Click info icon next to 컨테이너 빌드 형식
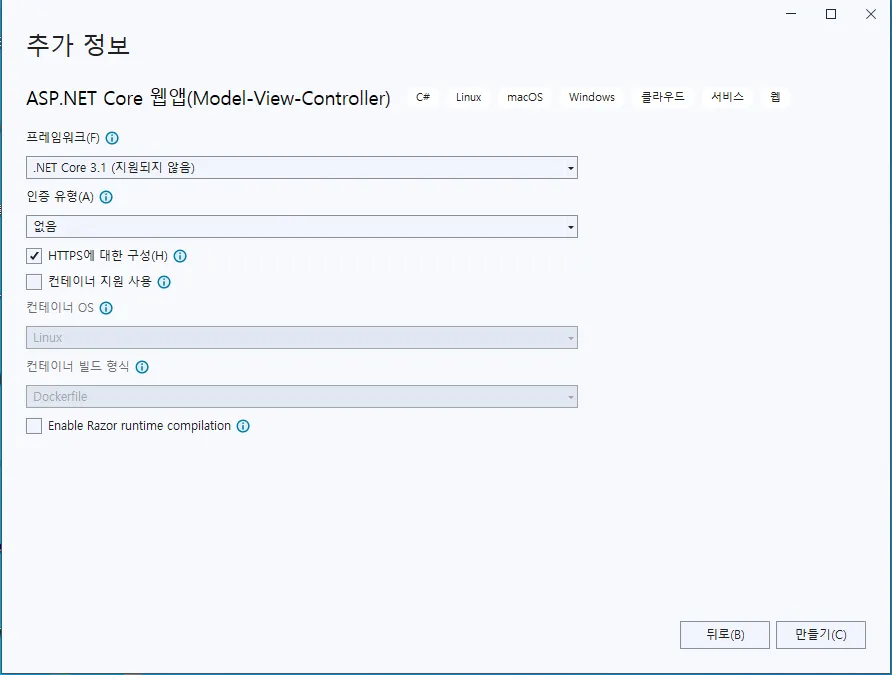 (x=142, y=367)
